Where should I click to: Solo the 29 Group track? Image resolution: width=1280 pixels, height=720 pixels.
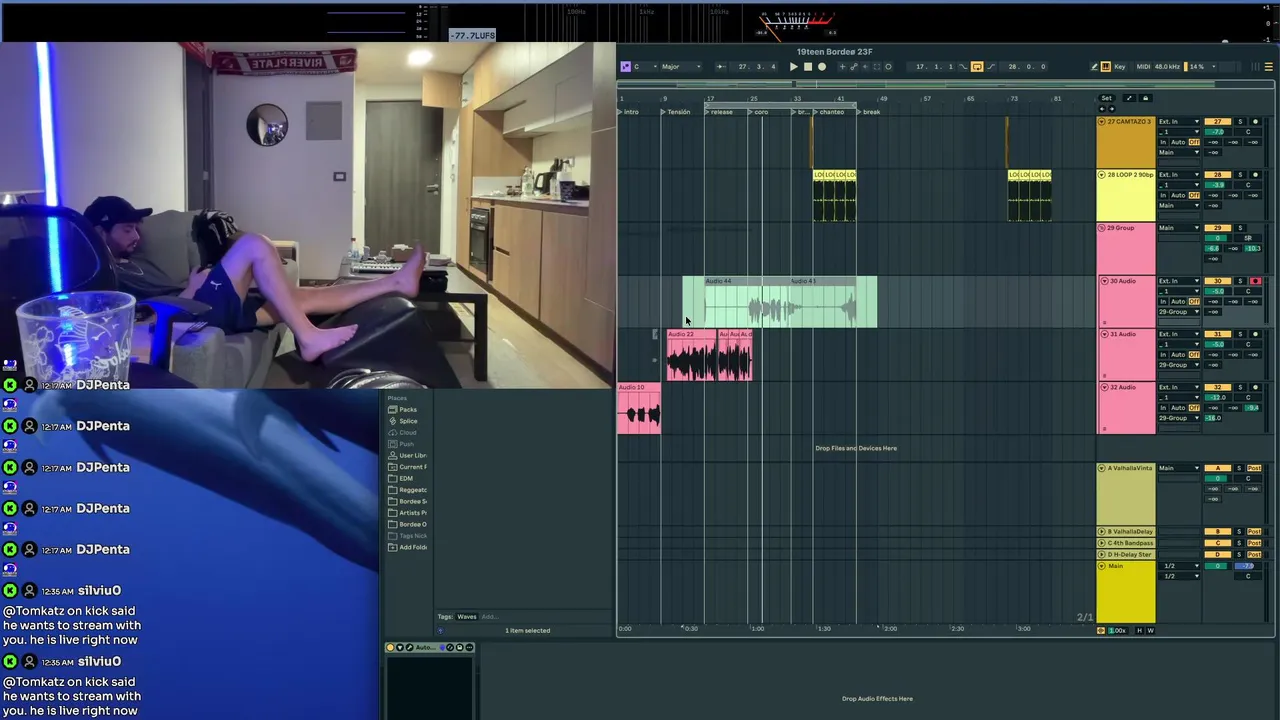(x=1240, y=228)
